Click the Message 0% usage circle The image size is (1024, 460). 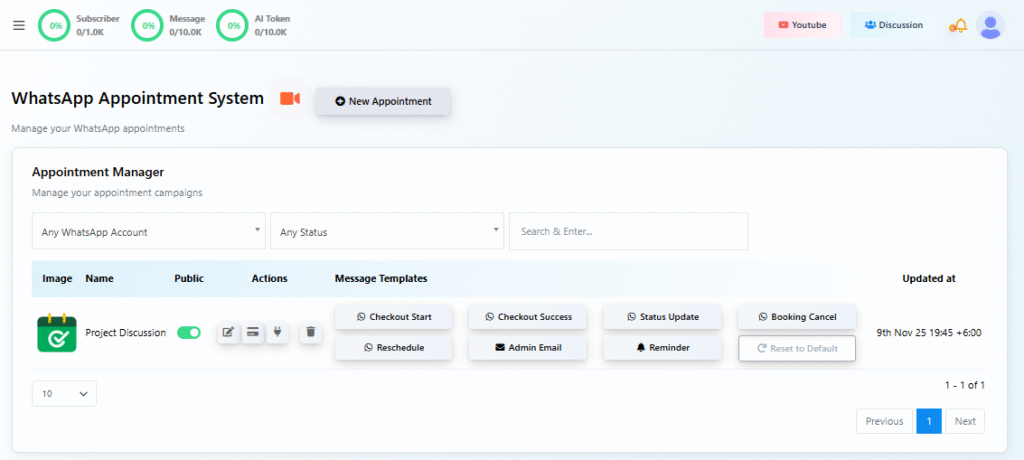tap(147, 25)
